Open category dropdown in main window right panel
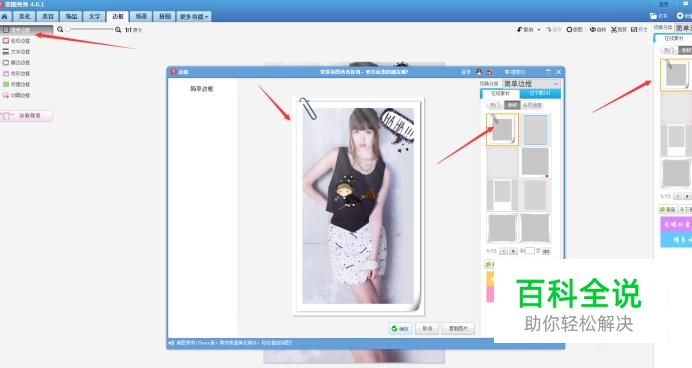 point(683,28)
